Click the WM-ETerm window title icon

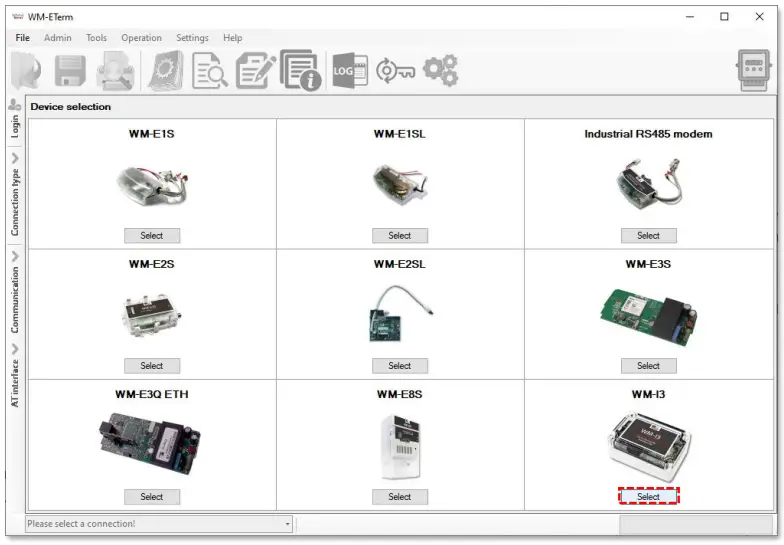(x=18, y=16)
